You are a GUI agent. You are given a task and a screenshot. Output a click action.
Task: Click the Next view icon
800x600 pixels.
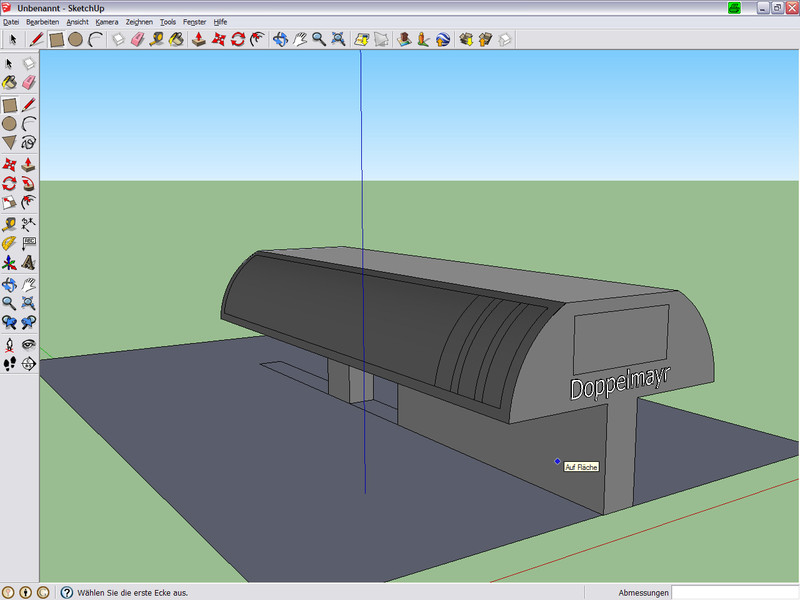point(29,322)
